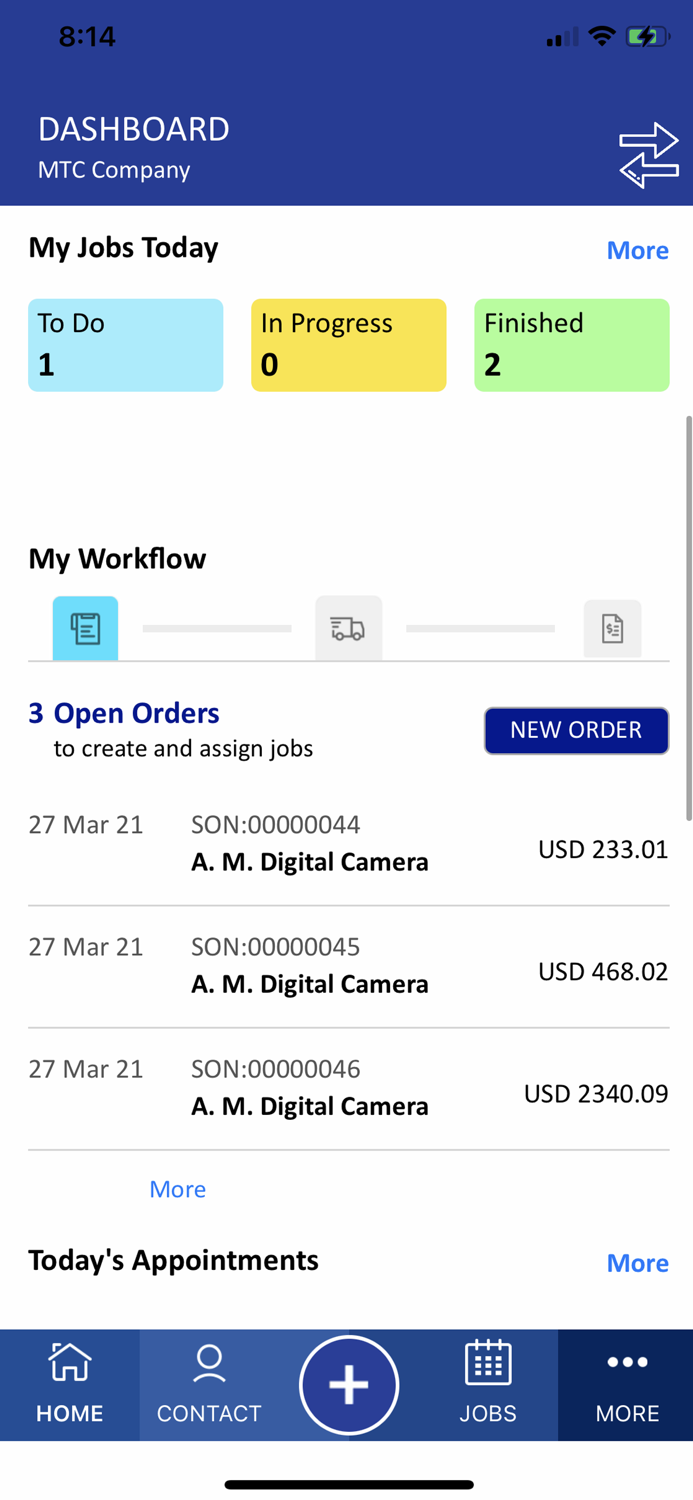Create an order with NEW ORDER button
The width and height of the screenshot is (693, 1500).
click(576, 730)
